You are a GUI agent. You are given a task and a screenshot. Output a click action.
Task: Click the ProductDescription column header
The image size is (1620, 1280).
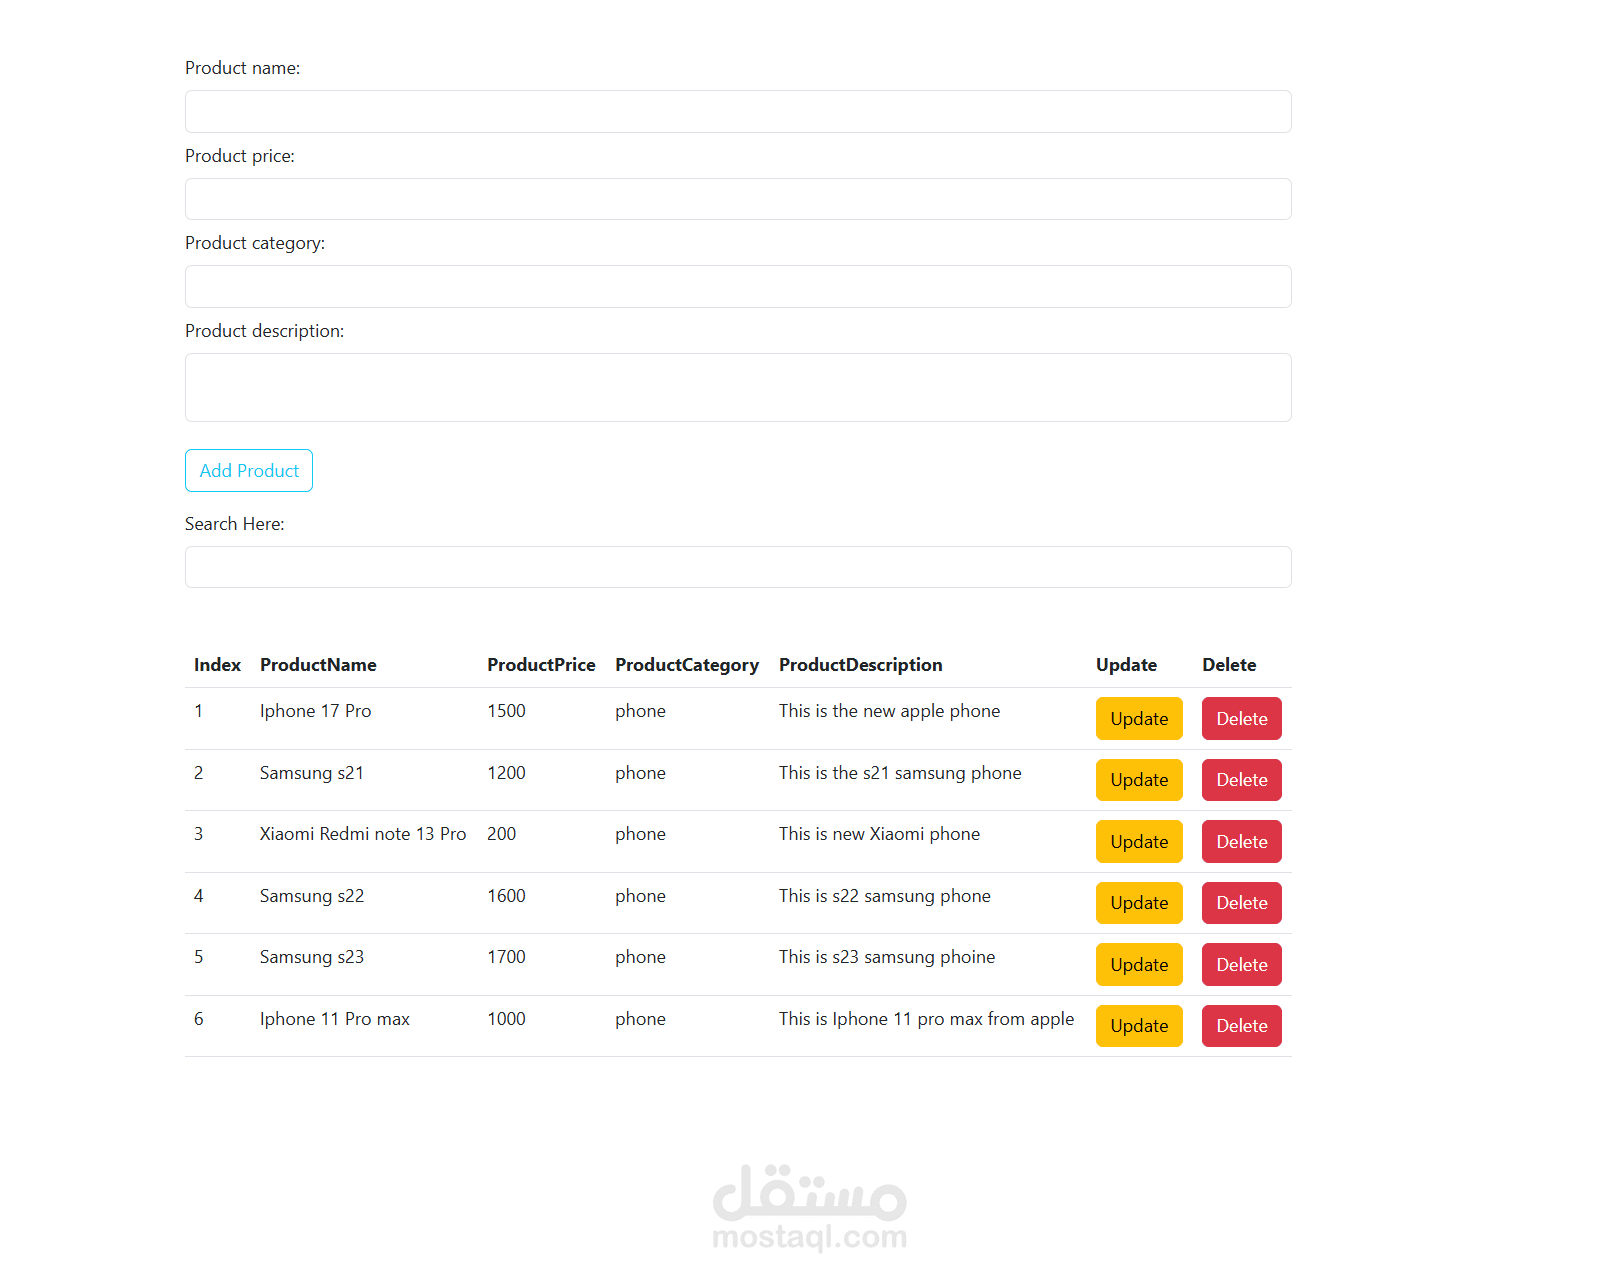coord(860,665)
